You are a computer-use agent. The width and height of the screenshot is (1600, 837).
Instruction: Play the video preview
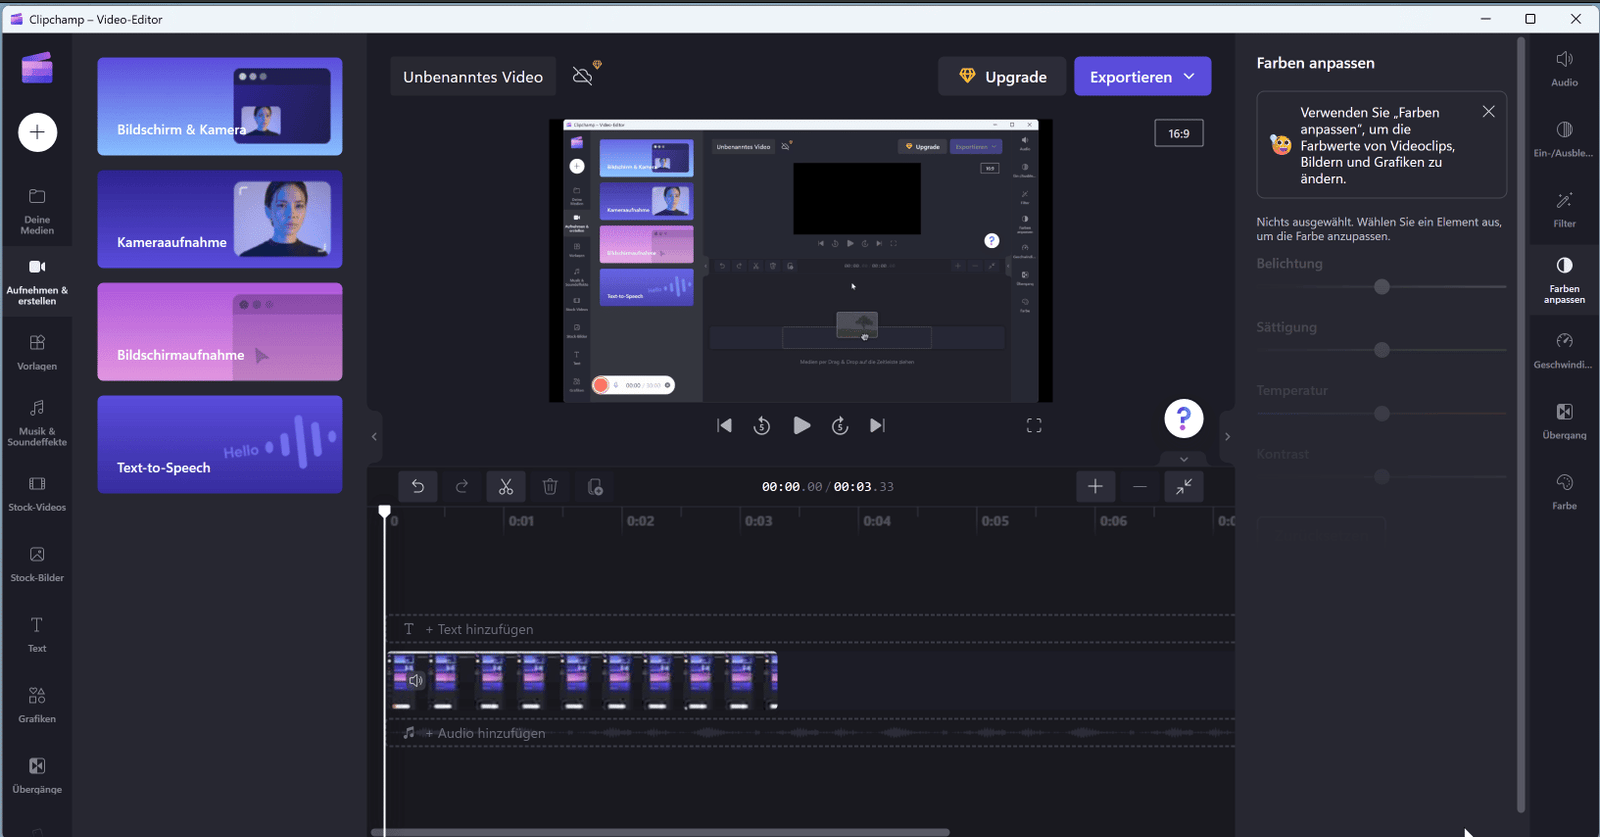[x=801, y=426]
